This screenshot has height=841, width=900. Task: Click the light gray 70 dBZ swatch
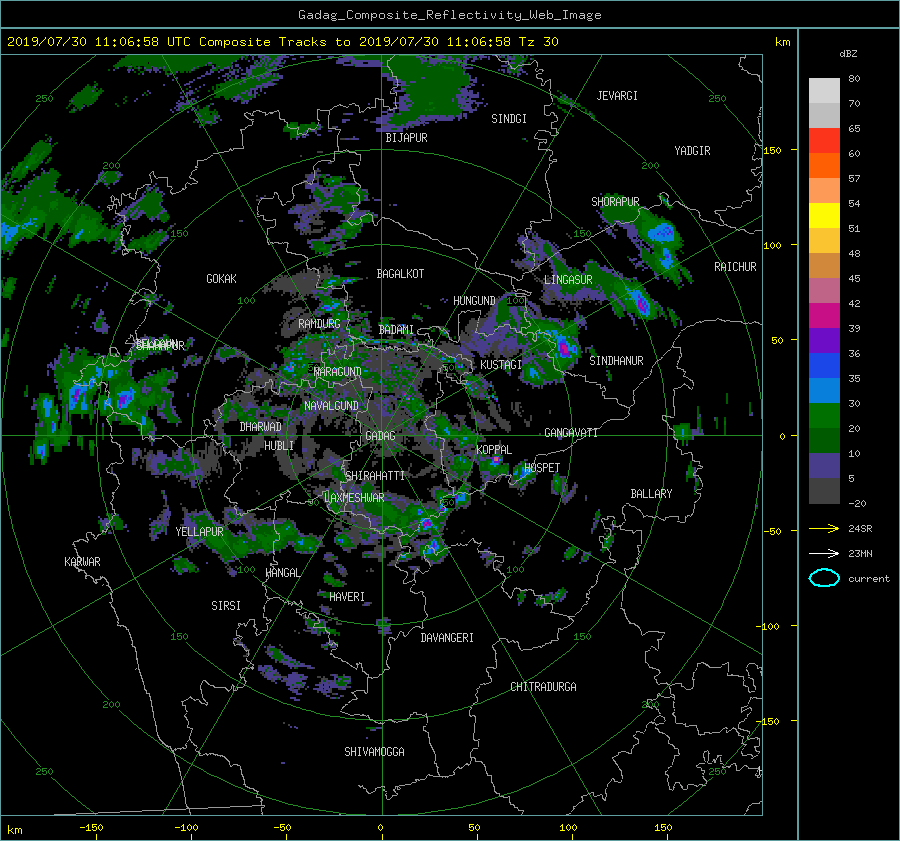[824, 91]
